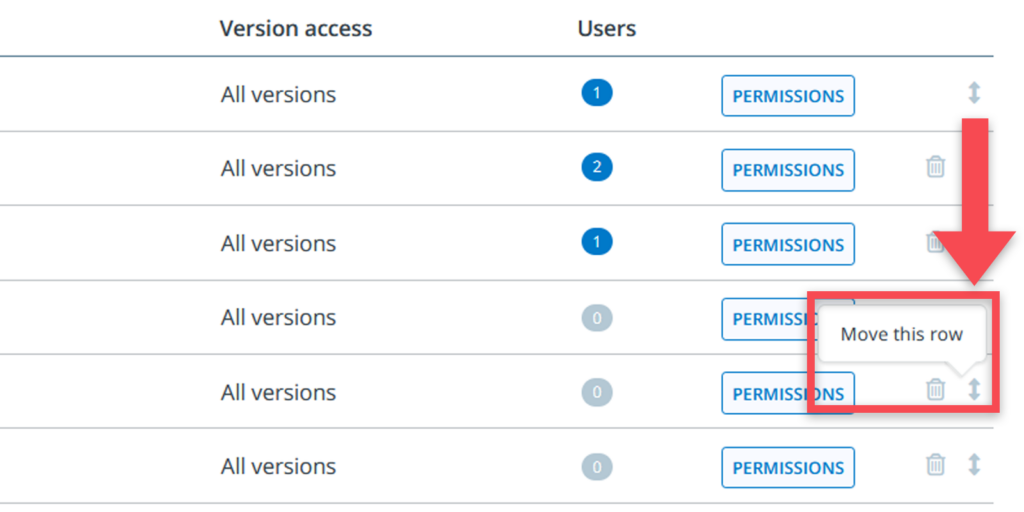Click the PERMISSIONS button in last row

788,467
